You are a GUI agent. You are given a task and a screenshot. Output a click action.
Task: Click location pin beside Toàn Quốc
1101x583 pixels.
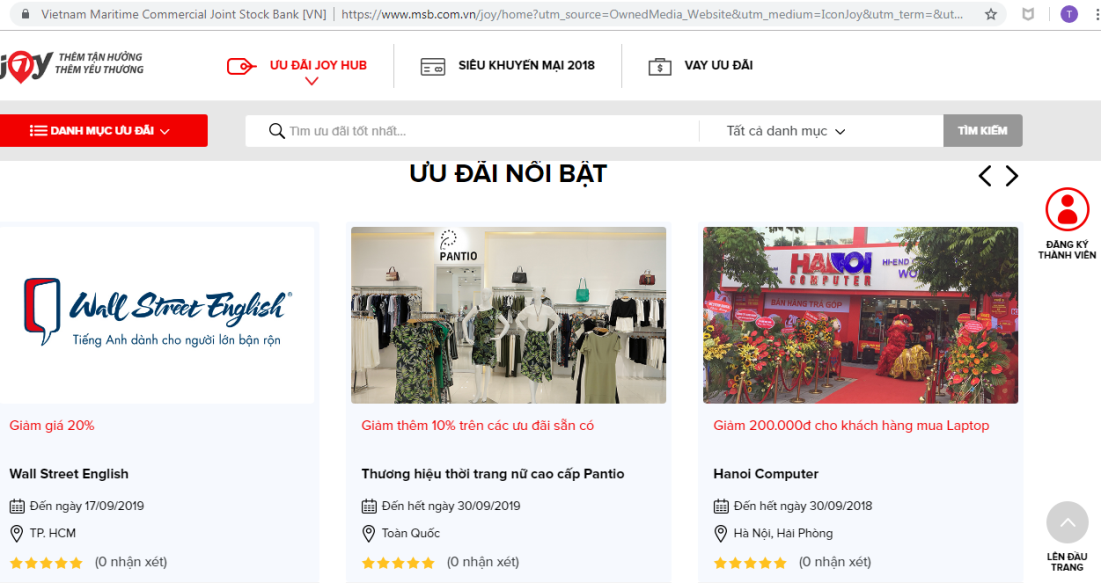point(369,534)
